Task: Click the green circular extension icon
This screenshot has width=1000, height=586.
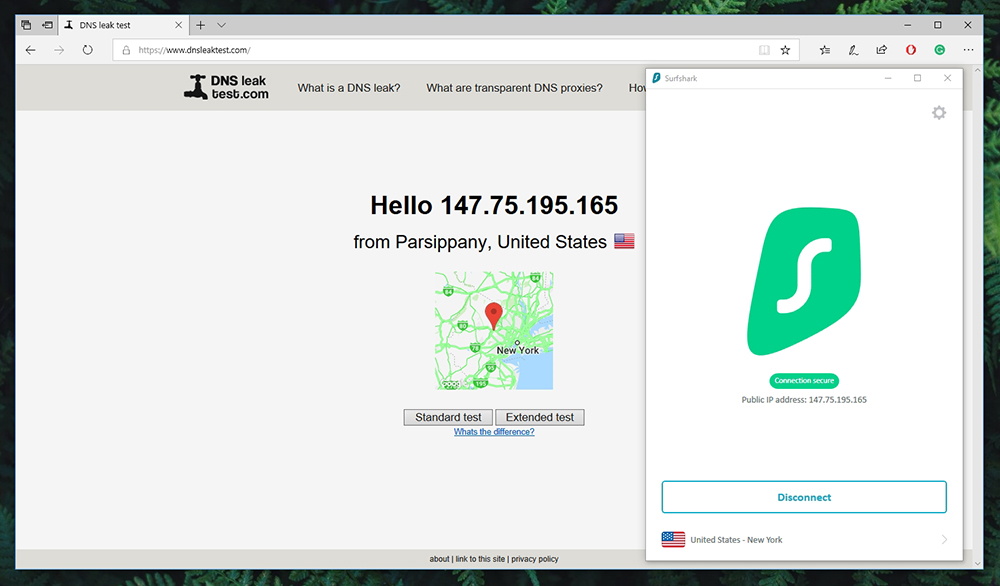Action: pos(940,50)
